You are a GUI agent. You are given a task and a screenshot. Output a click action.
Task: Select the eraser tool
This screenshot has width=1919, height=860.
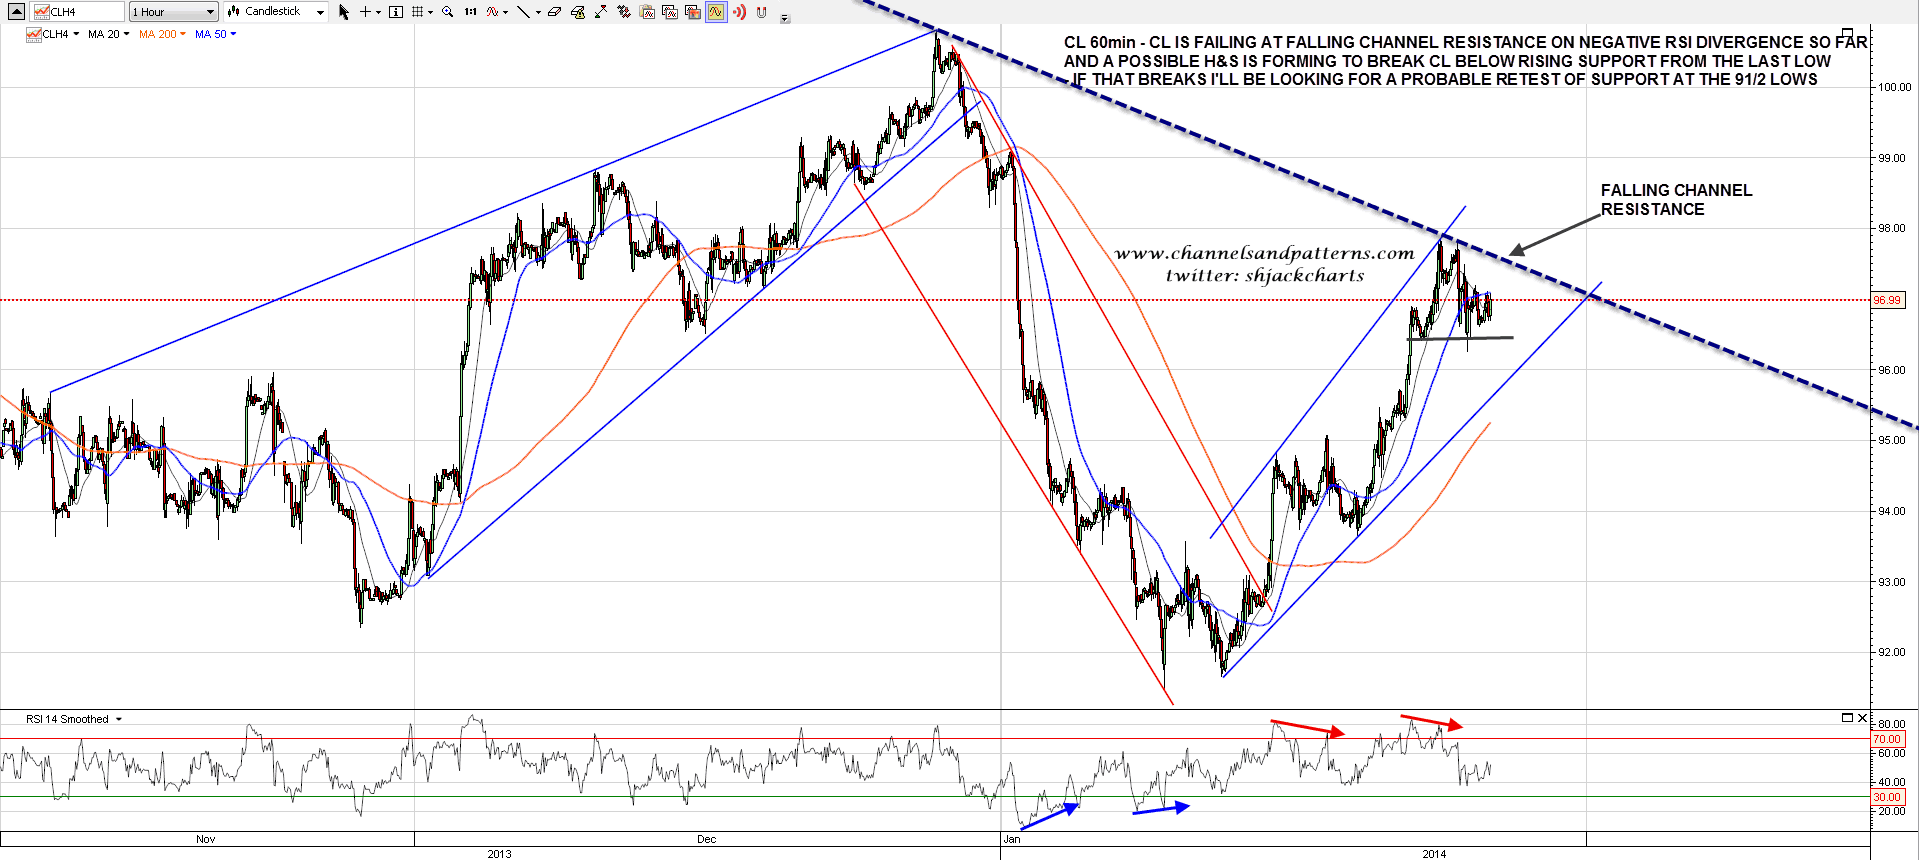[554, 12]
